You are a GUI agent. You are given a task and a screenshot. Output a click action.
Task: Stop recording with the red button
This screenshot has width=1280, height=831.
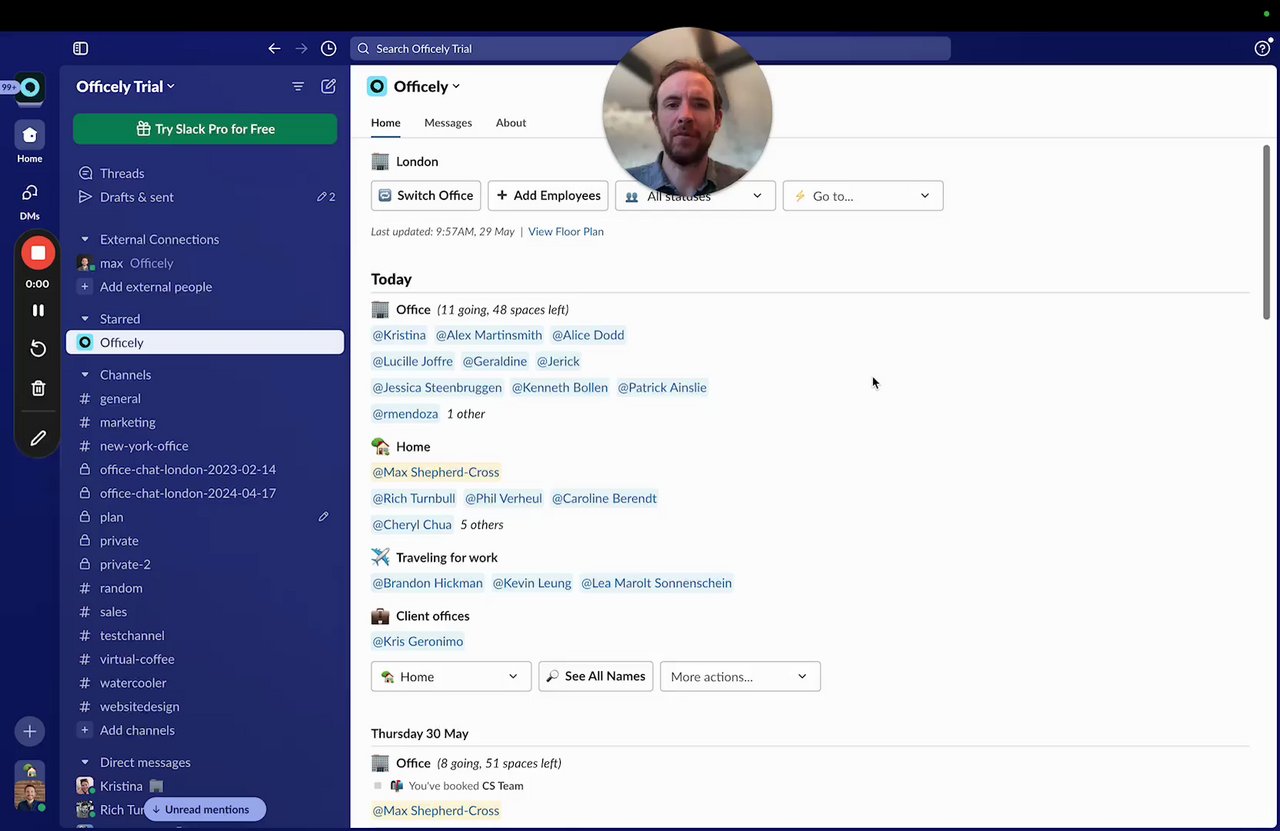tap(38, 253)
